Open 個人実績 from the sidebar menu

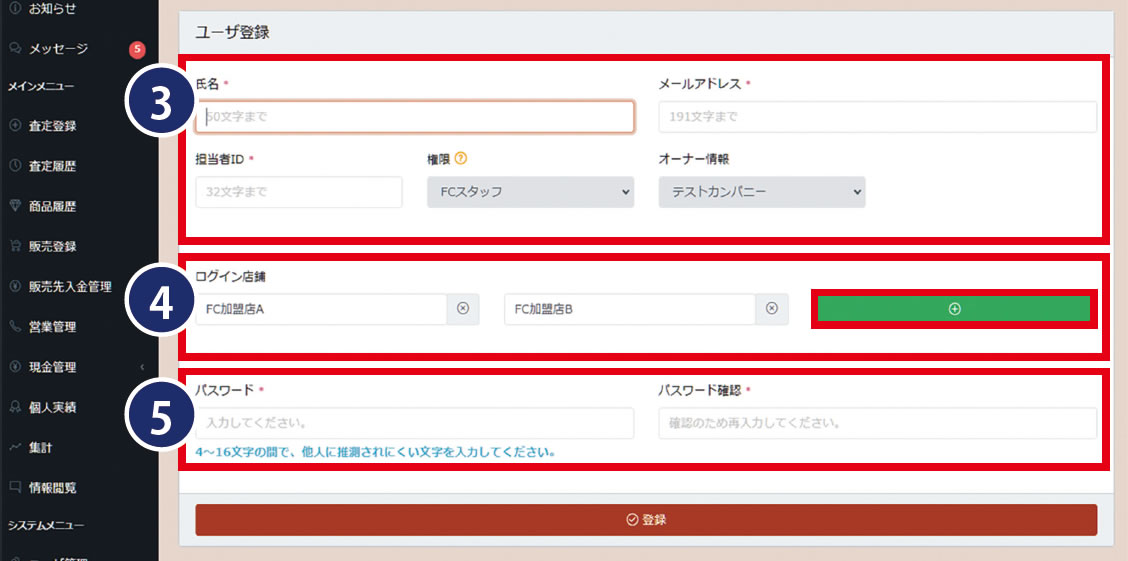(52, 407)
